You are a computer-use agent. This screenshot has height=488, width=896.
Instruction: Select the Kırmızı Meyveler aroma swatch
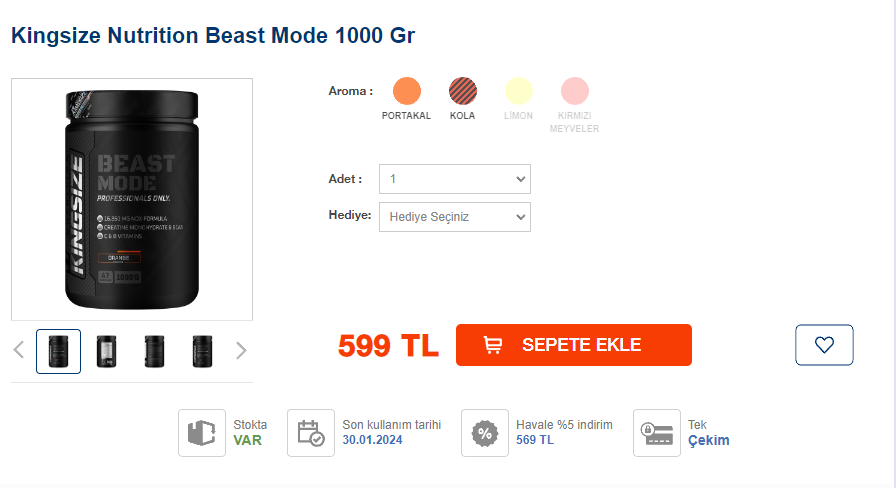(574, 91)
